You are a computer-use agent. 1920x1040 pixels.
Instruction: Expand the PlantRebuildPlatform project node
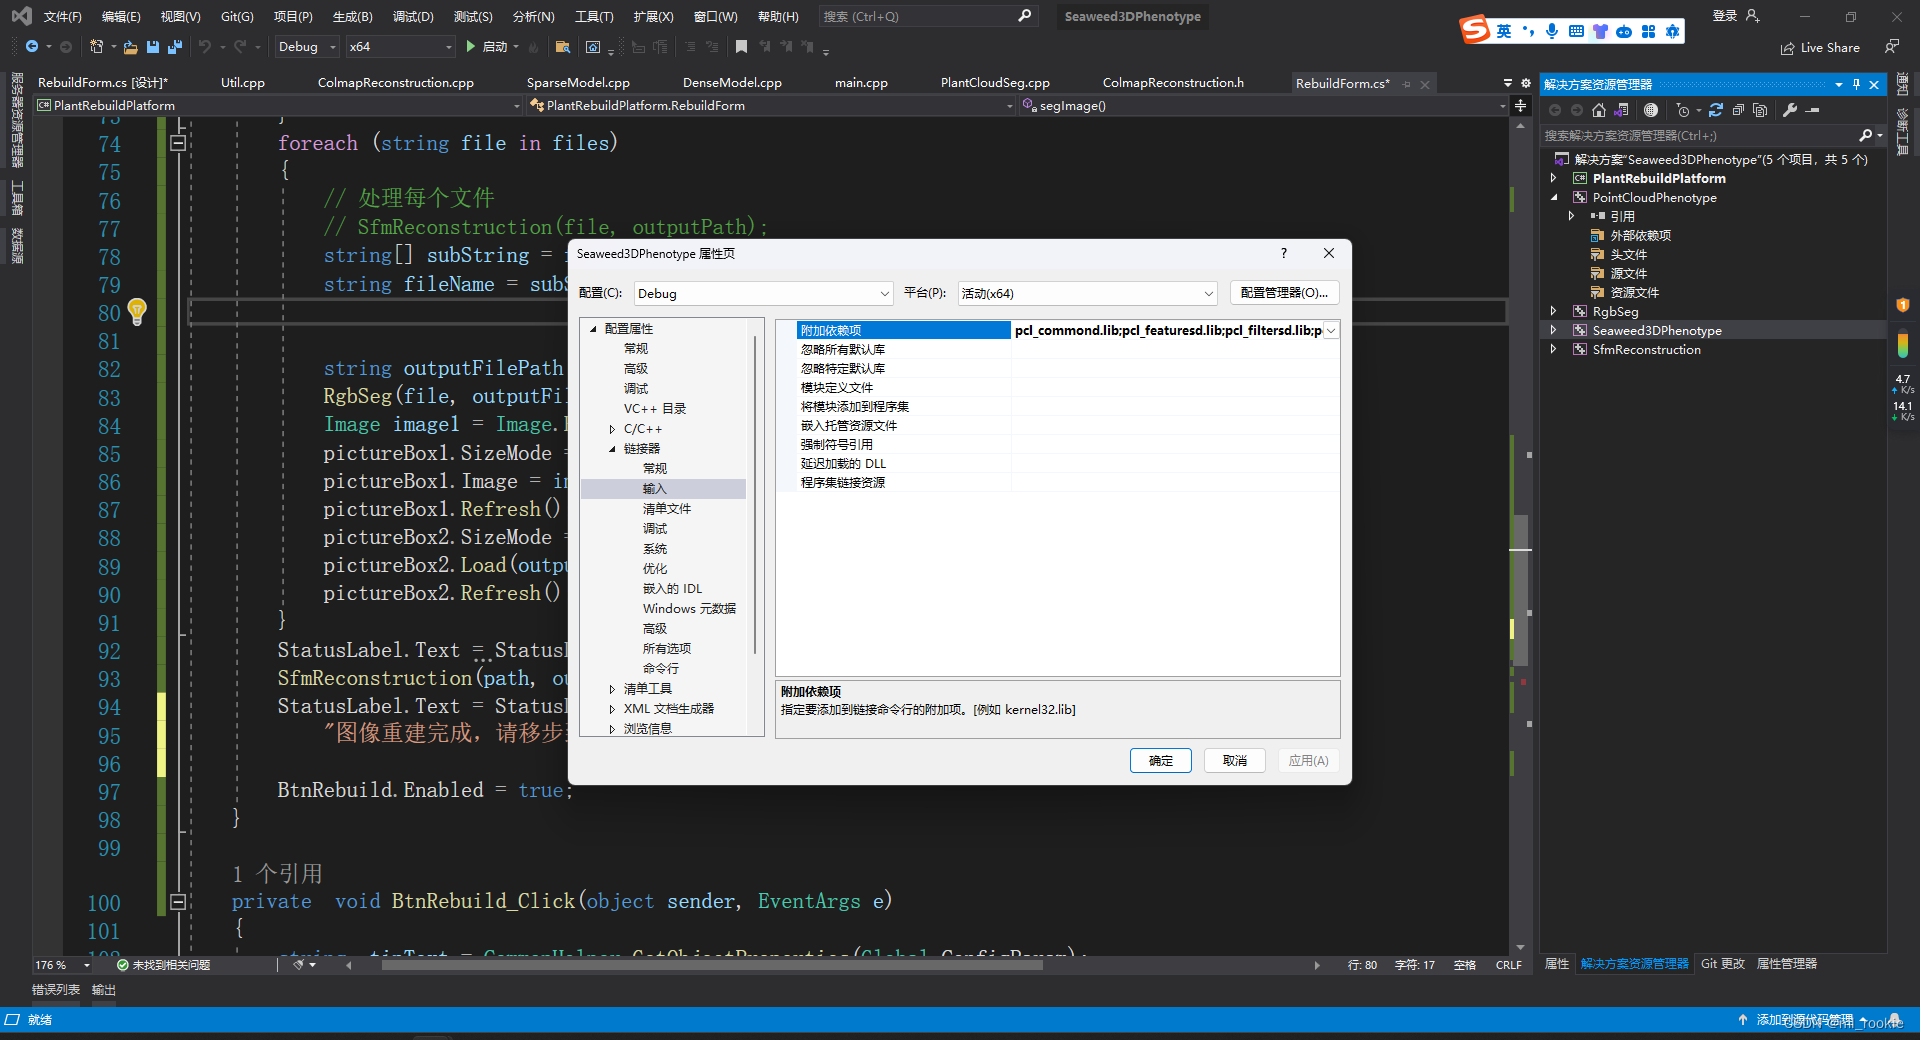1553,178
